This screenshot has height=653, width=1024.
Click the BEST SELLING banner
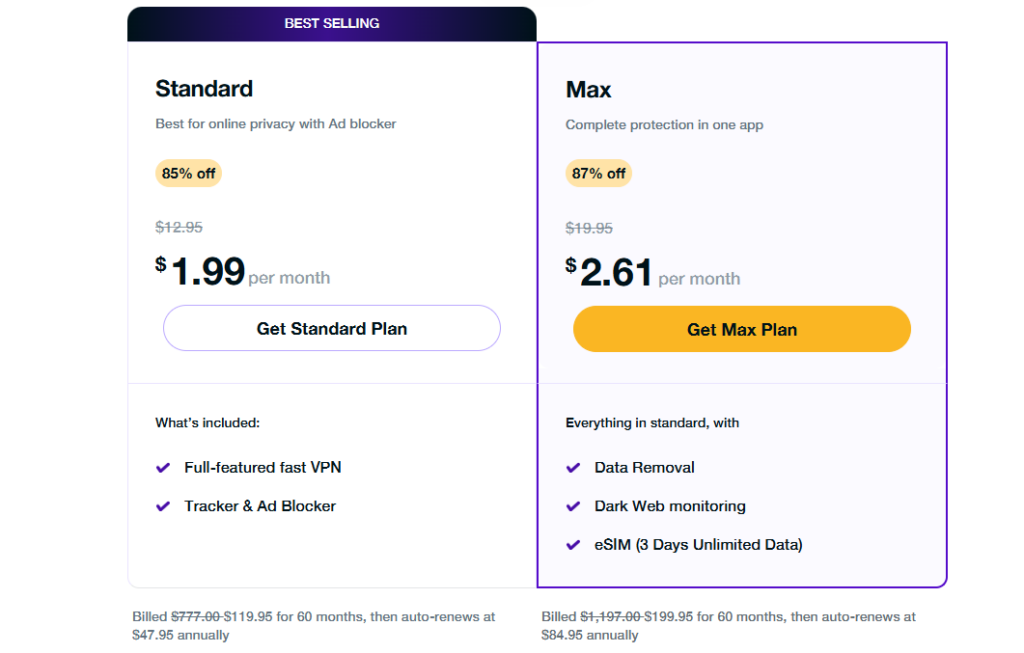click(x=331, y=23)
